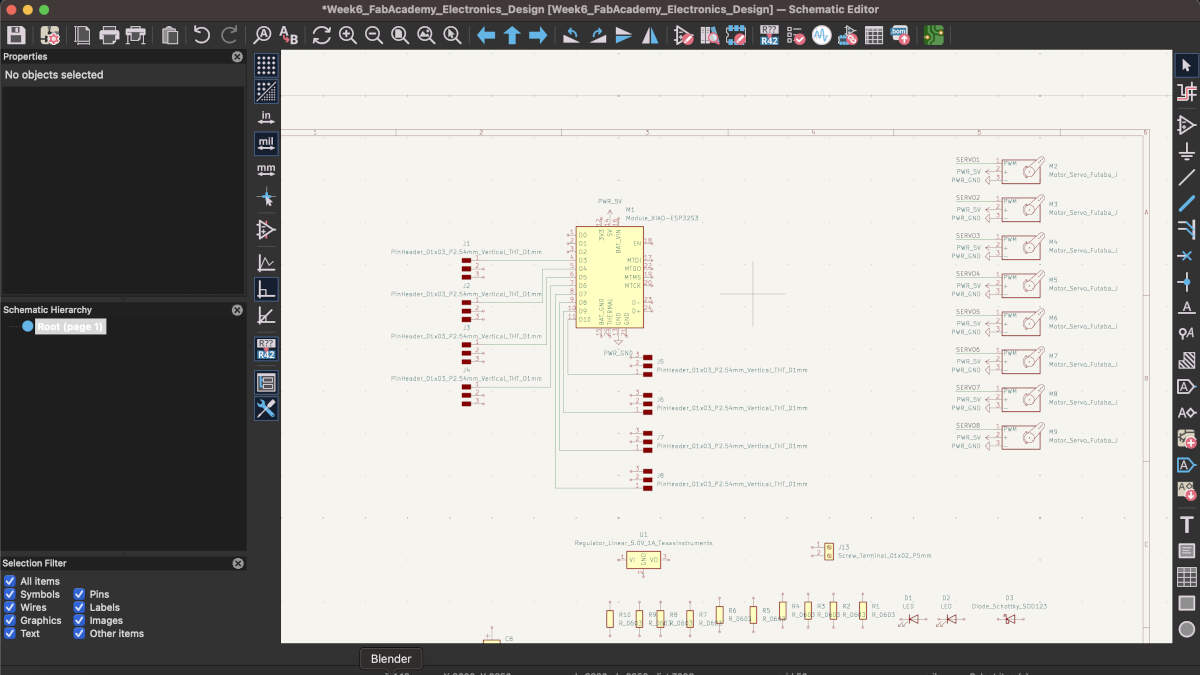Select the draw rectangle tool
The width and height of the screenshot is (1200, 675).
(x=1187, y=603)
